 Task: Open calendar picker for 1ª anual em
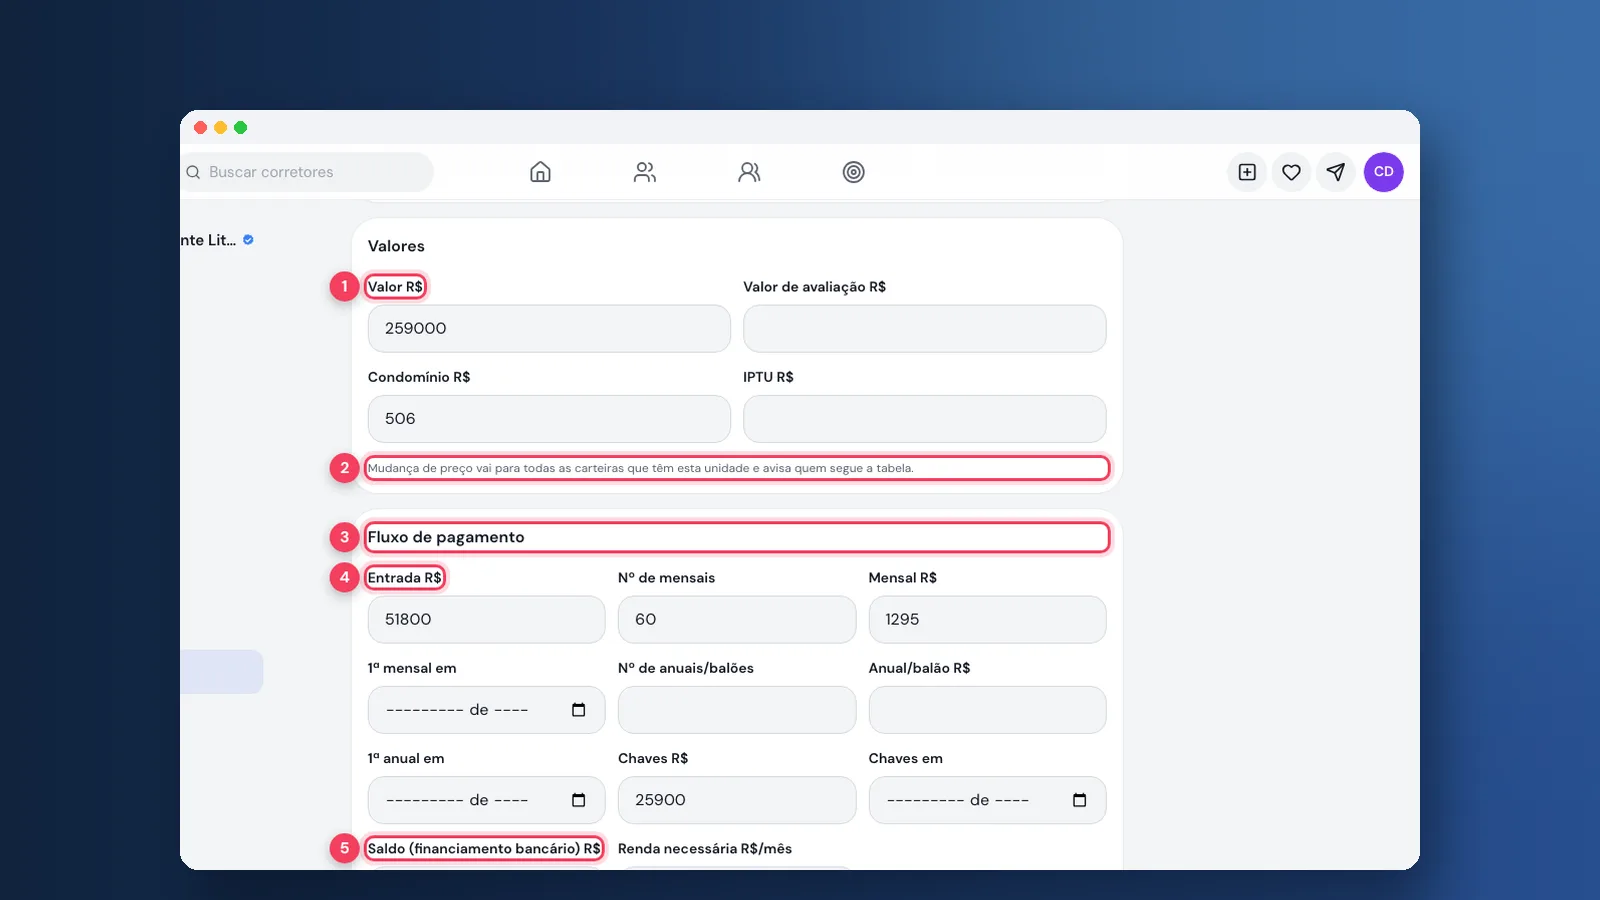pos(578,800)
